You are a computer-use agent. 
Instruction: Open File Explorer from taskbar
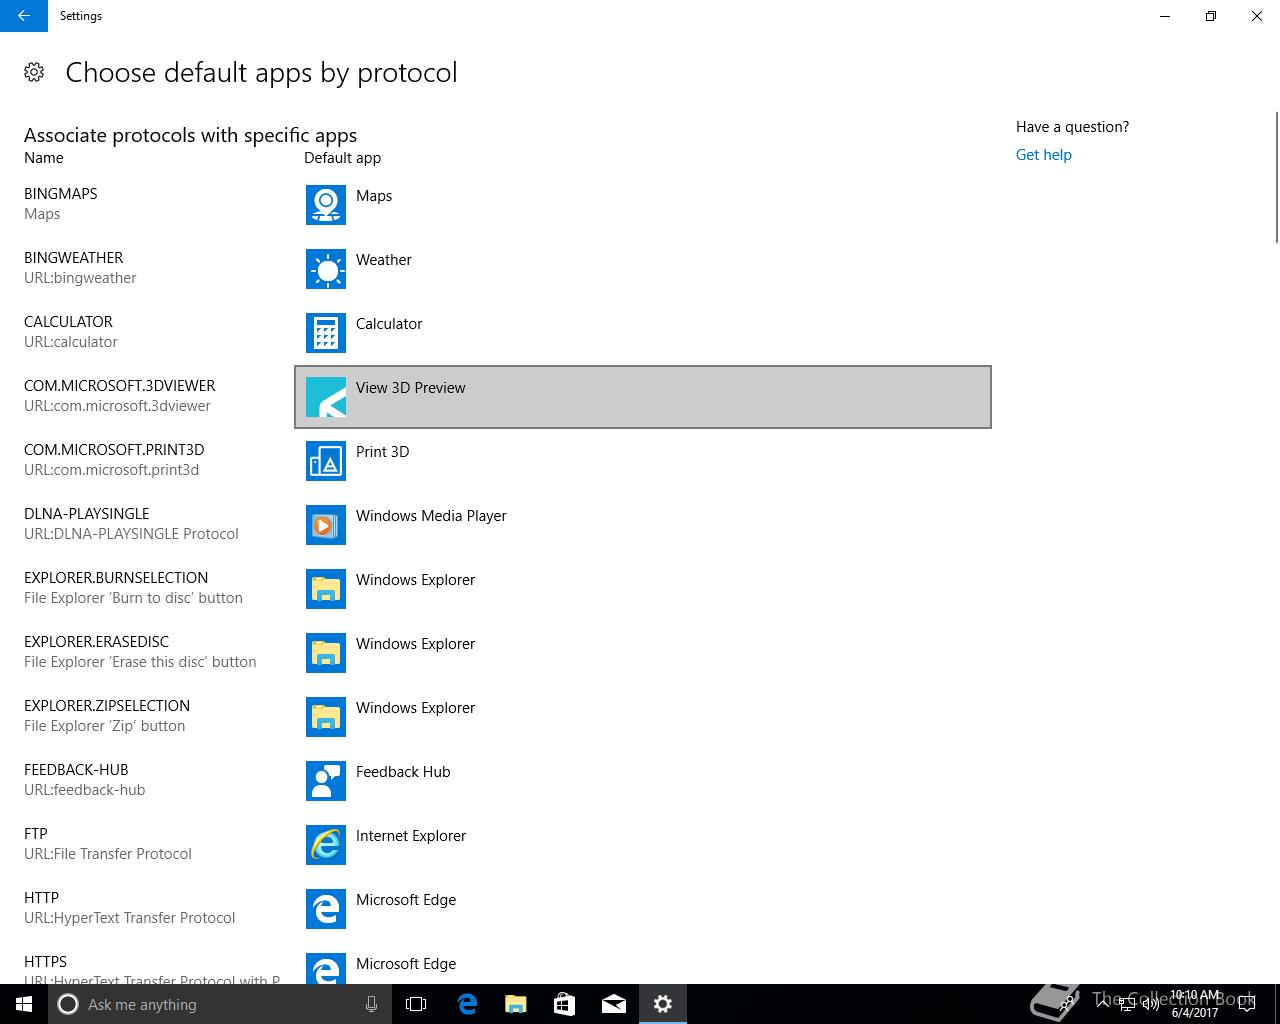[516, 1004]
